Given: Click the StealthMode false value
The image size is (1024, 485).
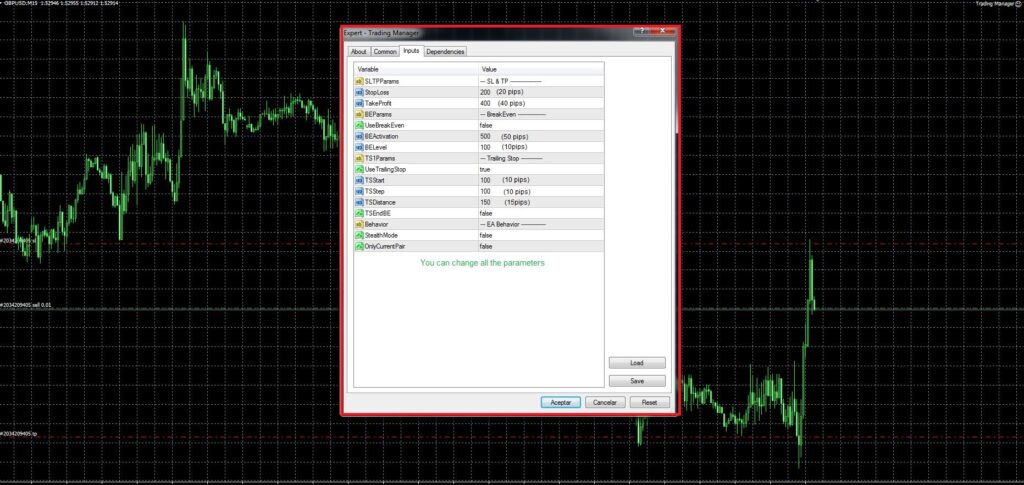Looking at the screenshot, I should pyautogui.click(x=486, y=235).
